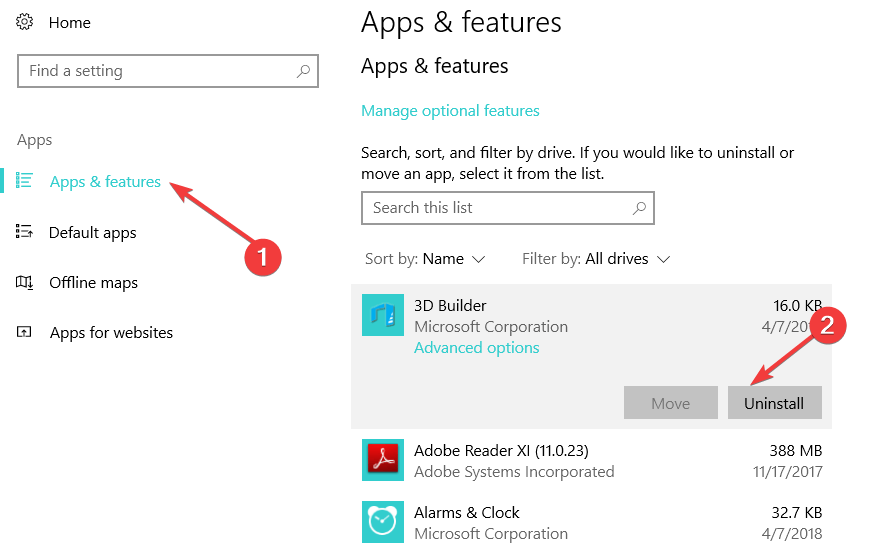Open Advanced options for 3D Builder
Image resolution: width=870 pixels, height=556 pixels.
pyautogui.click(x=476, y=348)
